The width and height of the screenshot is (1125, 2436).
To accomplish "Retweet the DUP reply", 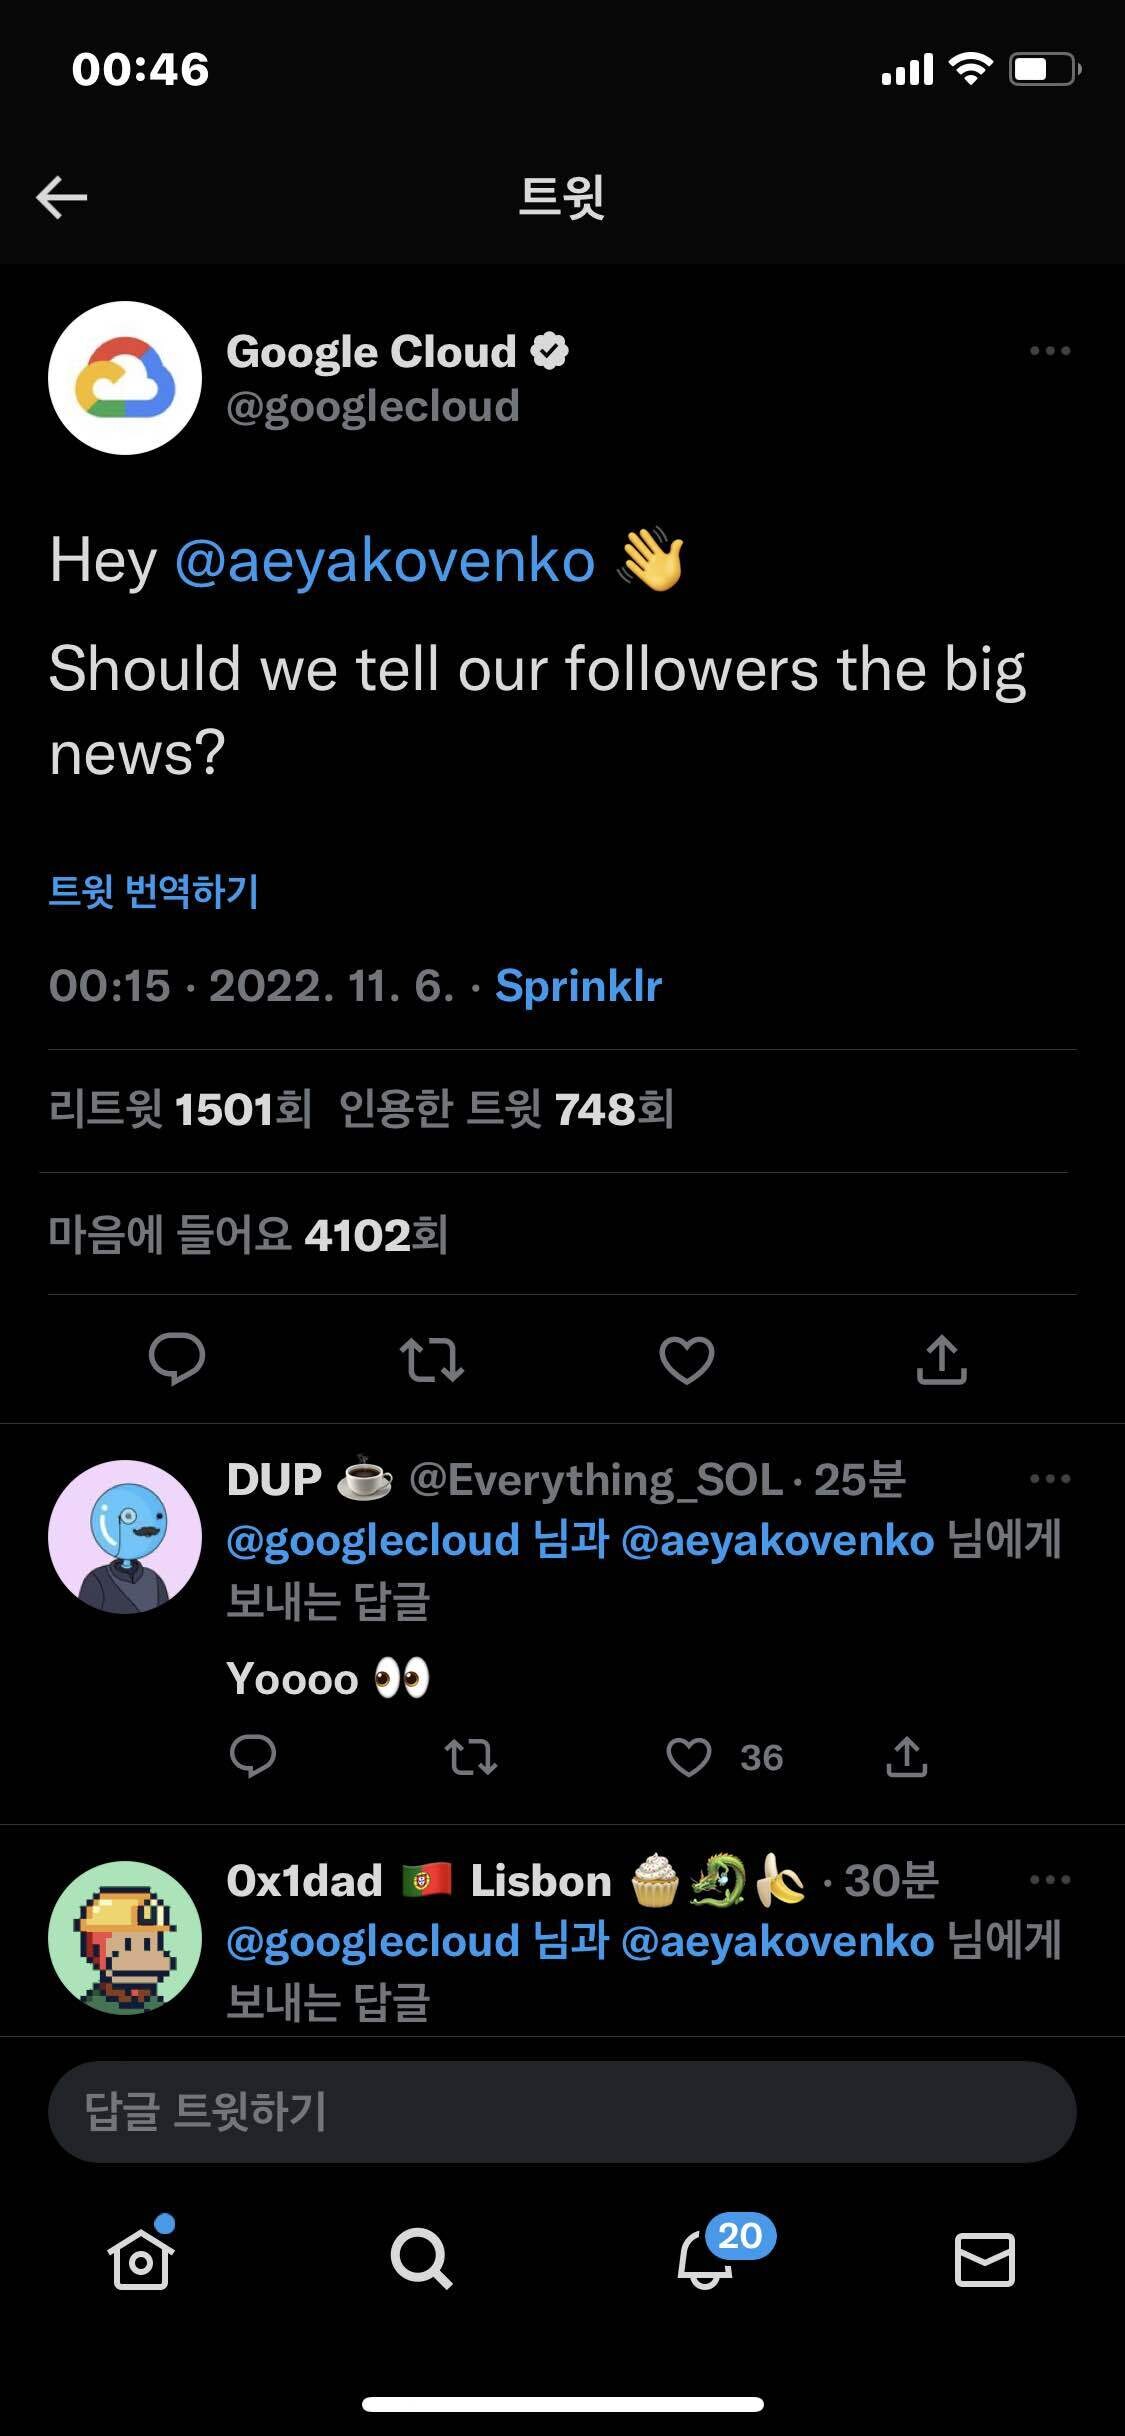I will 470,1757.
